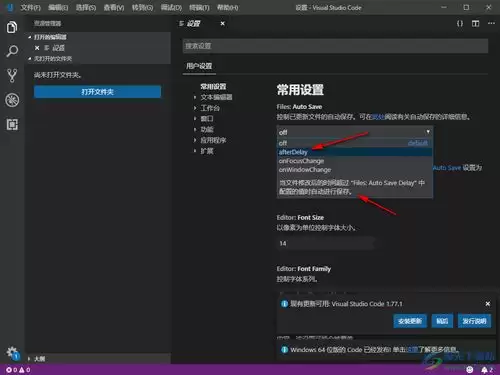Open the editor More actions ellipsis
Screen dimensions: 500x375
point(491,23)
